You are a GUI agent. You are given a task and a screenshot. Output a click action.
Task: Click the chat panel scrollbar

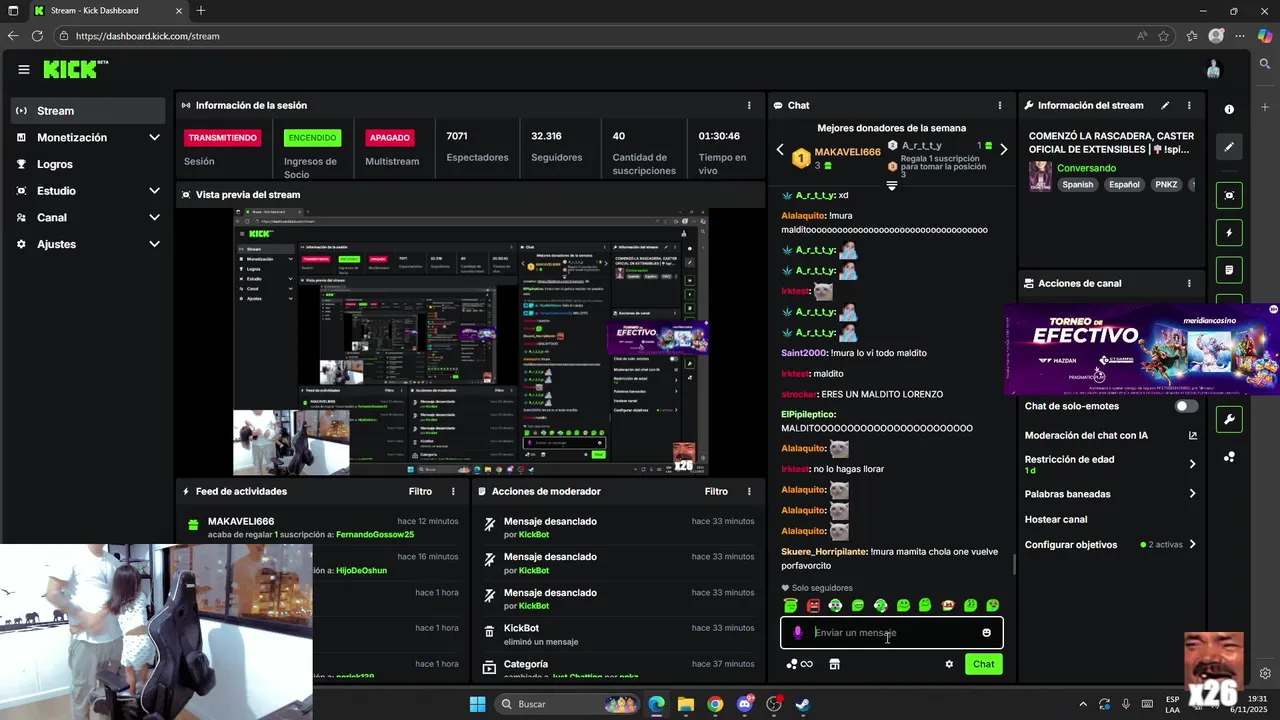point(1014,564)
